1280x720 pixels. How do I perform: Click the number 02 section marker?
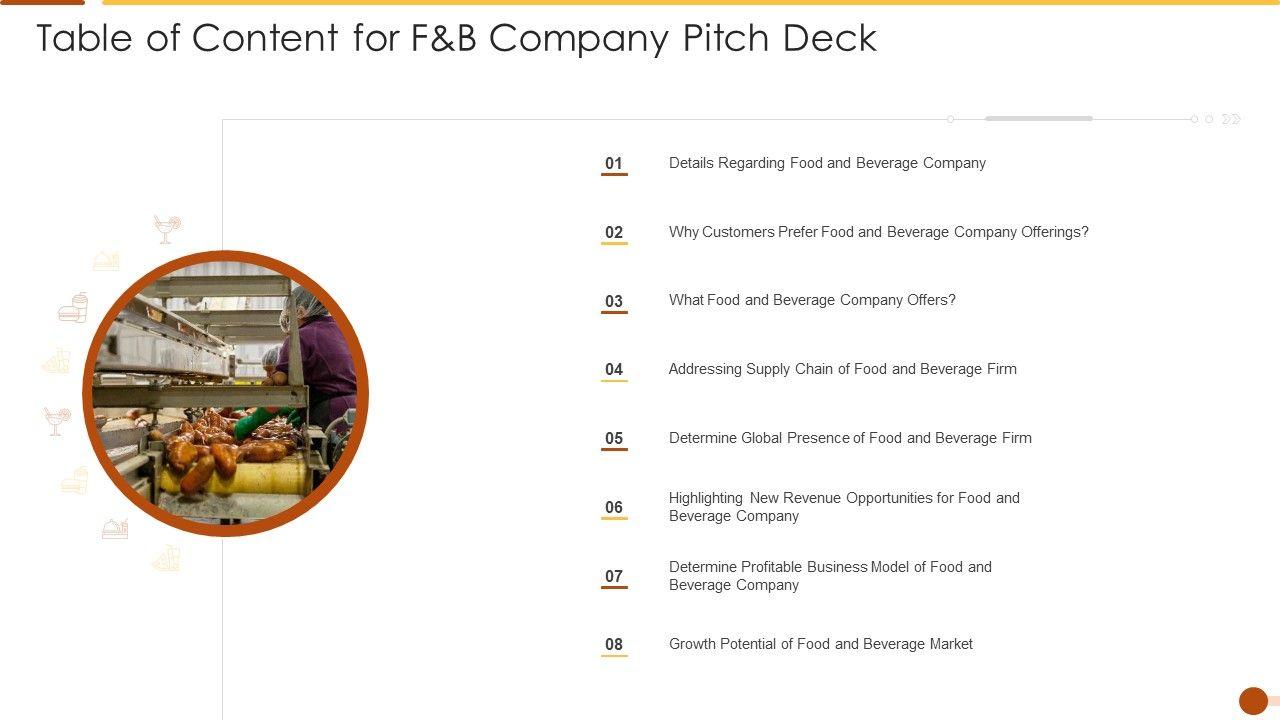click(614, 232)
